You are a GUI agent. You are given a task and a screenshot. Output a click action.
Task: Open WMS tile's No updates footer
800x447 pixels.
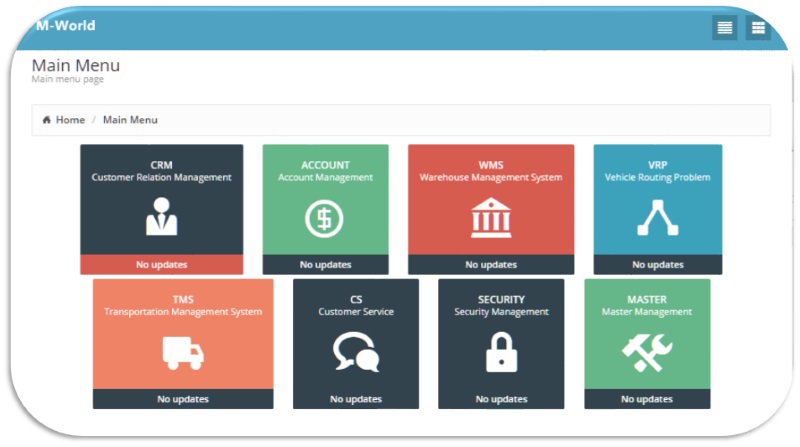click(491, 264)
